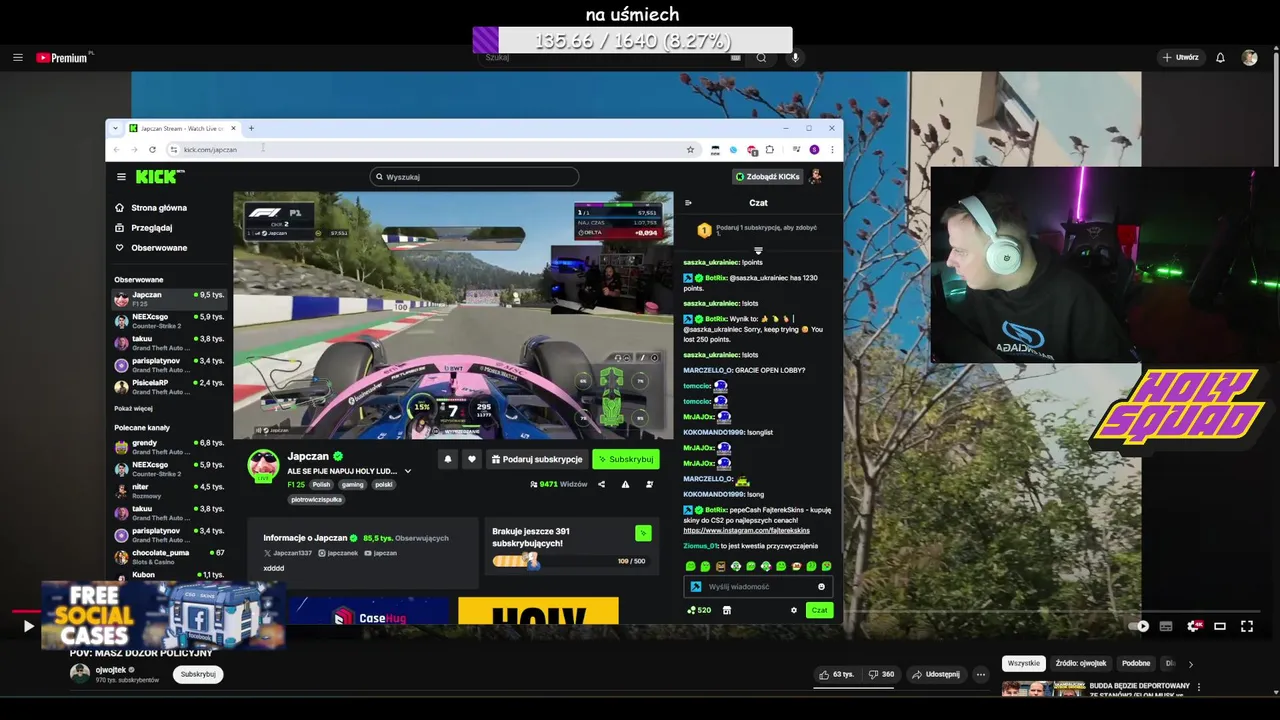Open a new browser tab with plus

tap(251, 128)
